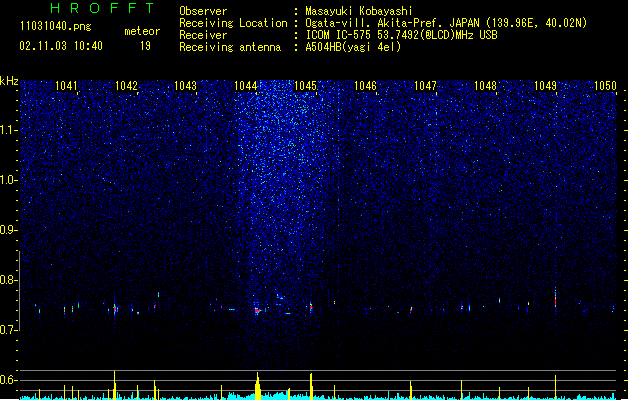The width and height of the screenshot is (629, 400).
Task: Click the Observer label
Action: coord(203,11)
